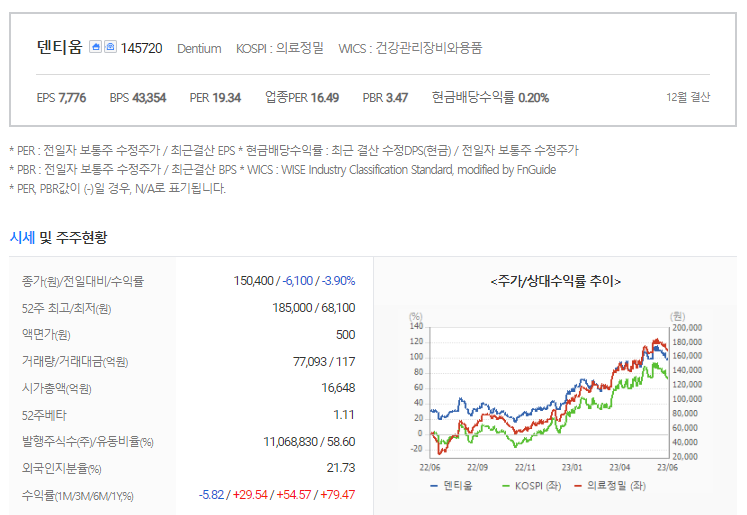Click 시가총액(억원) row label
Image resolution: width=747 pixels, height=515 pixels.
[56, 388]
